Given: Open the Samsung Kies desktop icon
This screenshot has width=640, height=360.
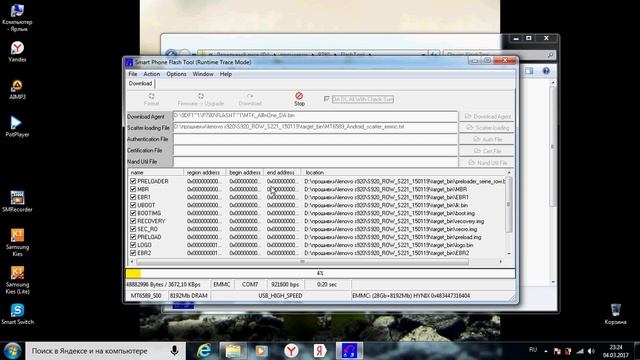Looking at the screenshot, I should [x=17, y=242].
